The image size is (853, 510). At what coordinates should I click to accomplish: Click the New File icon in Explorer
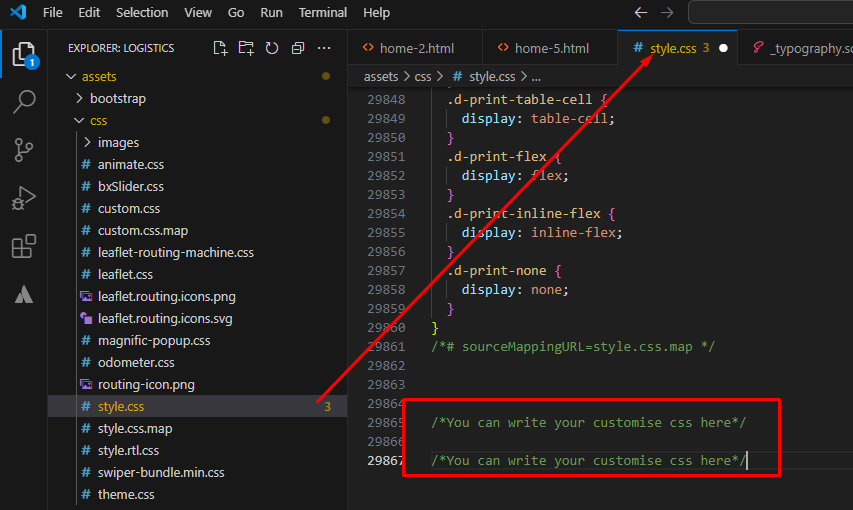point(220,48)
